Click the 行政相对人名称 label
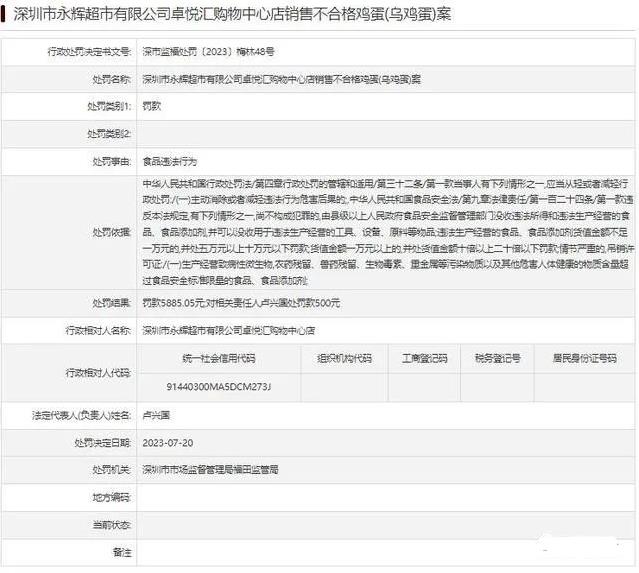Screen dimensions: 639x573 click(98, 331)
